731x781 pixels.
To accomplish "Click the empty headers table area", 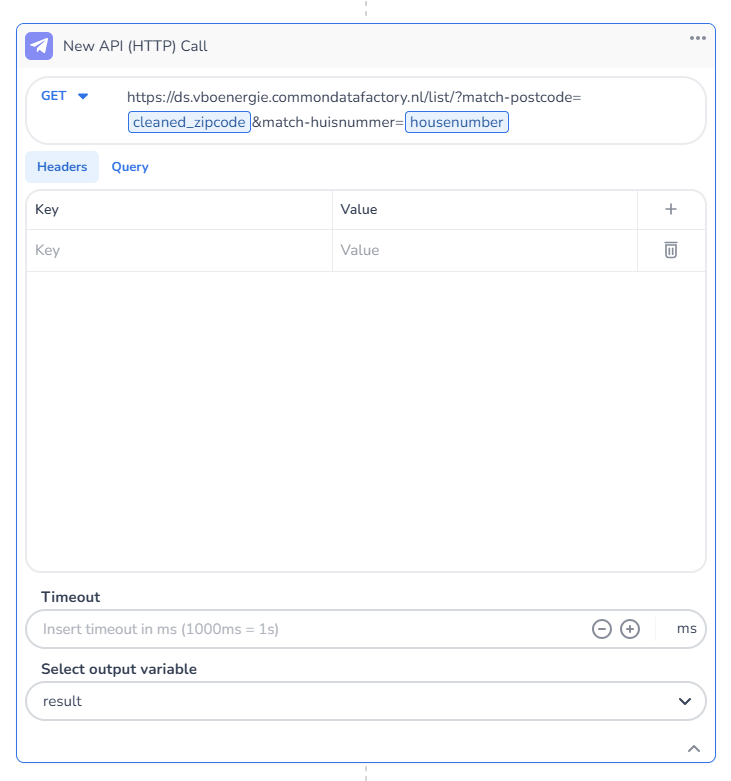I will pyautogui.click(x=365, y=420).
